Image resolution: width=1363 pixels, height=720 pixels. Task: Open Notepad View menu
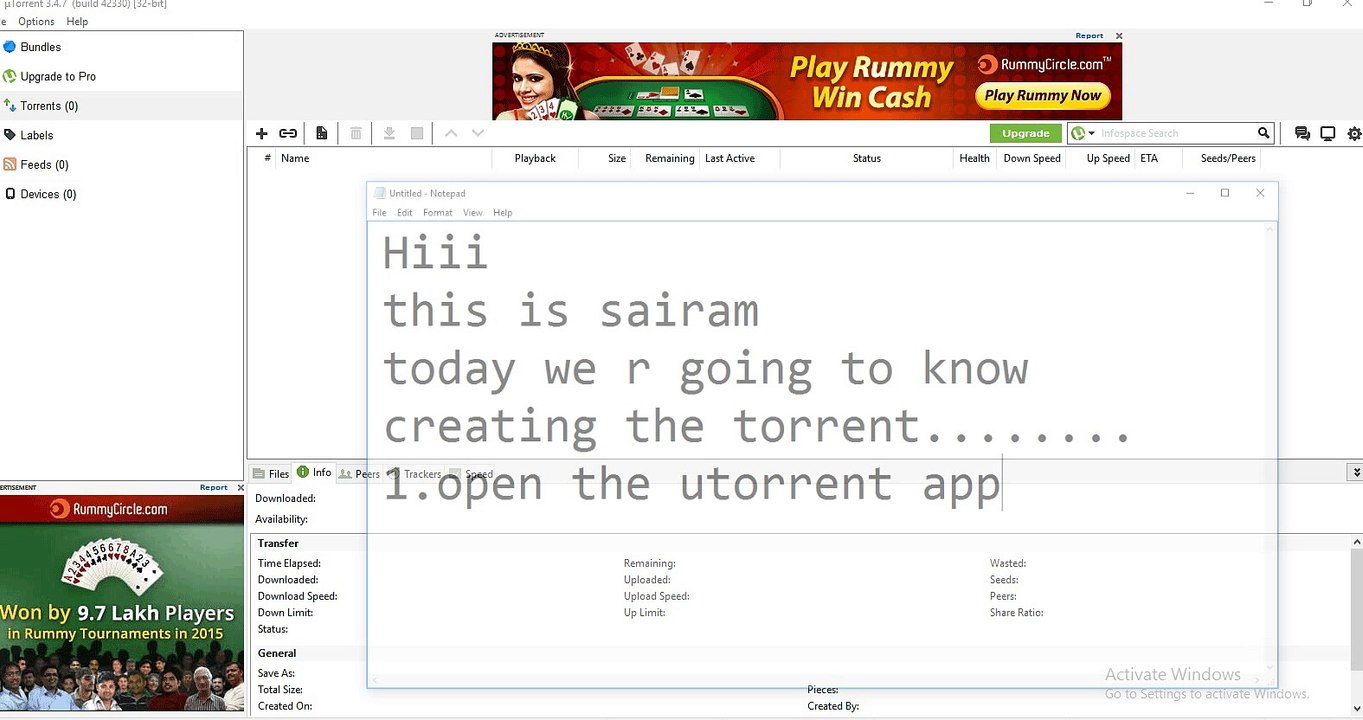click(472, 213)
